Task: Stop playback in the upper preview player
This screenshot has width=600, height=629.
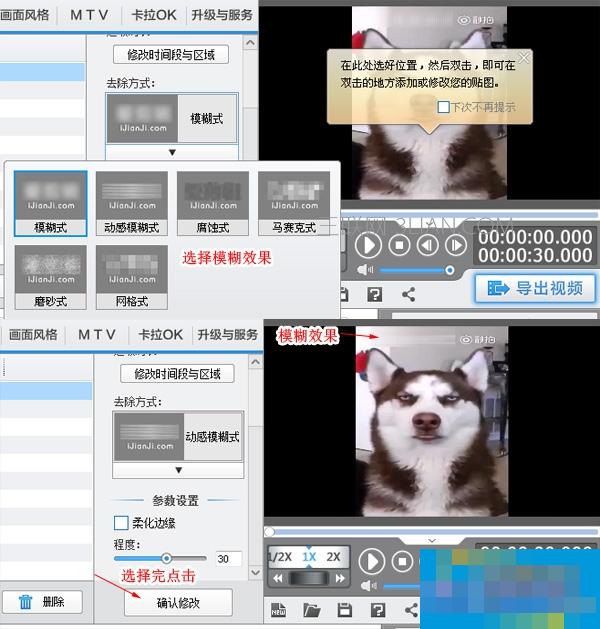Action: coord(399,245)
